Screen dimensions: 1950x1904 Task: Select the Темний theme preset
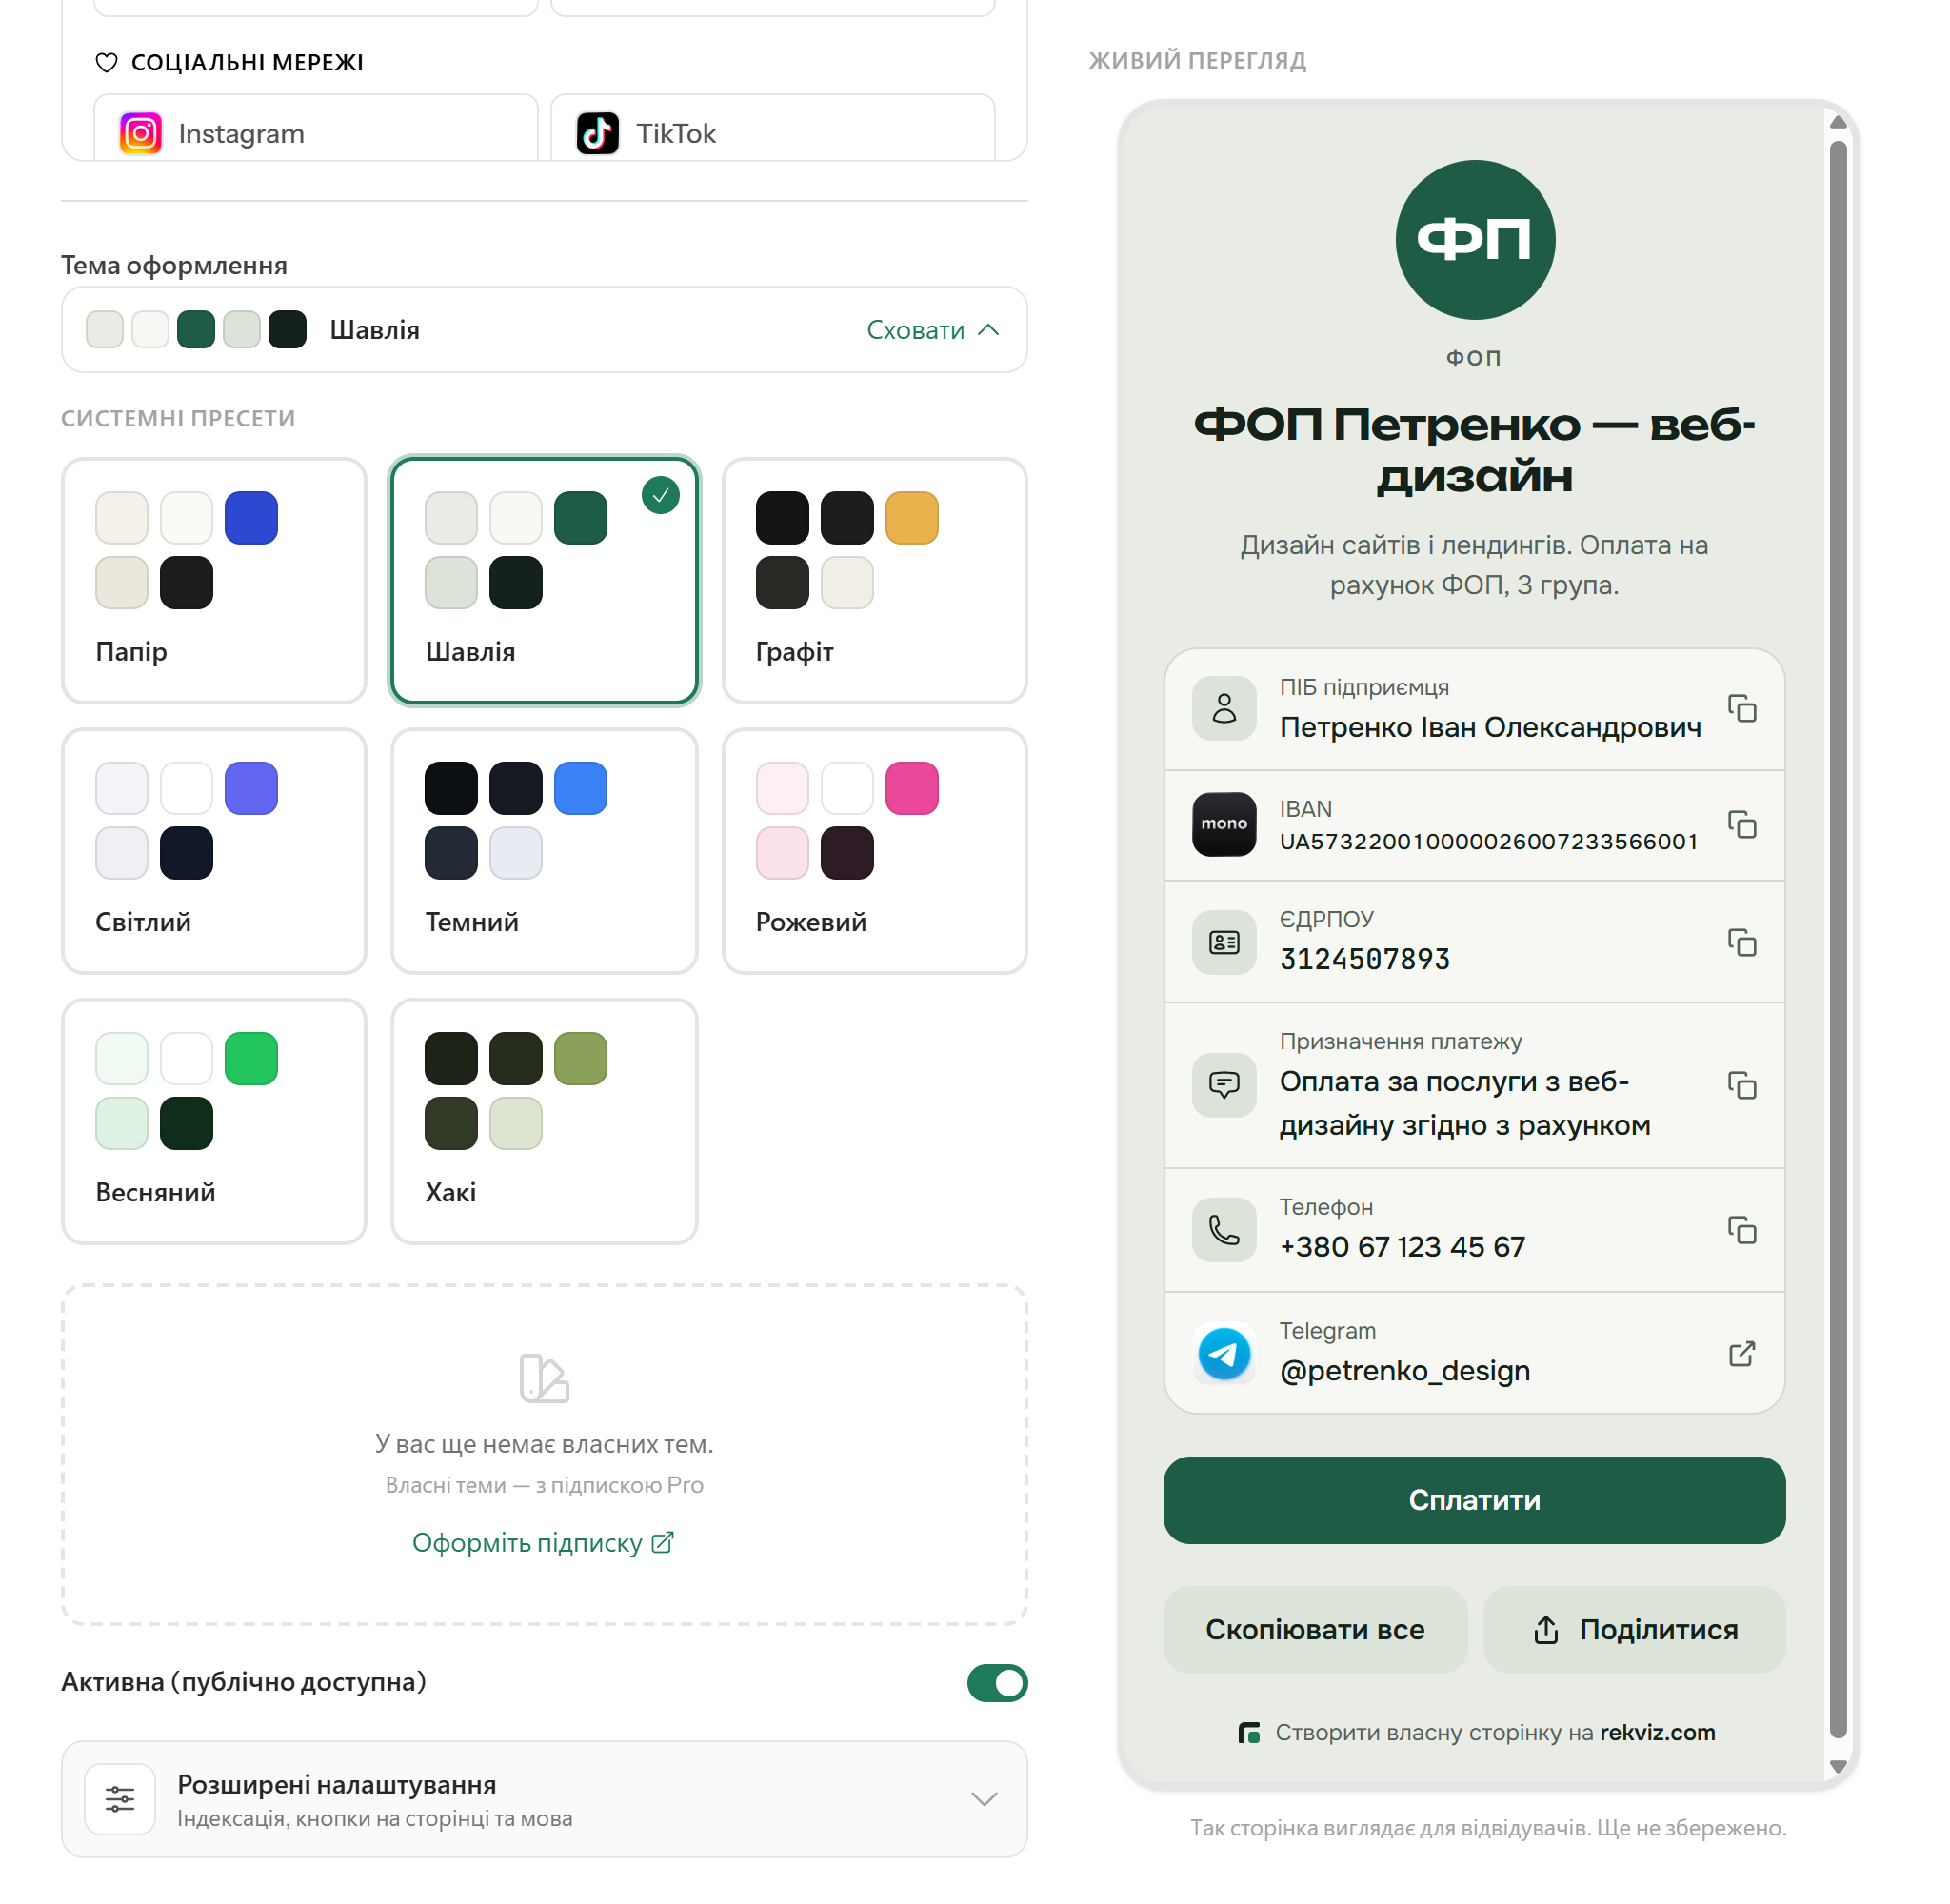tap(544, 850)
